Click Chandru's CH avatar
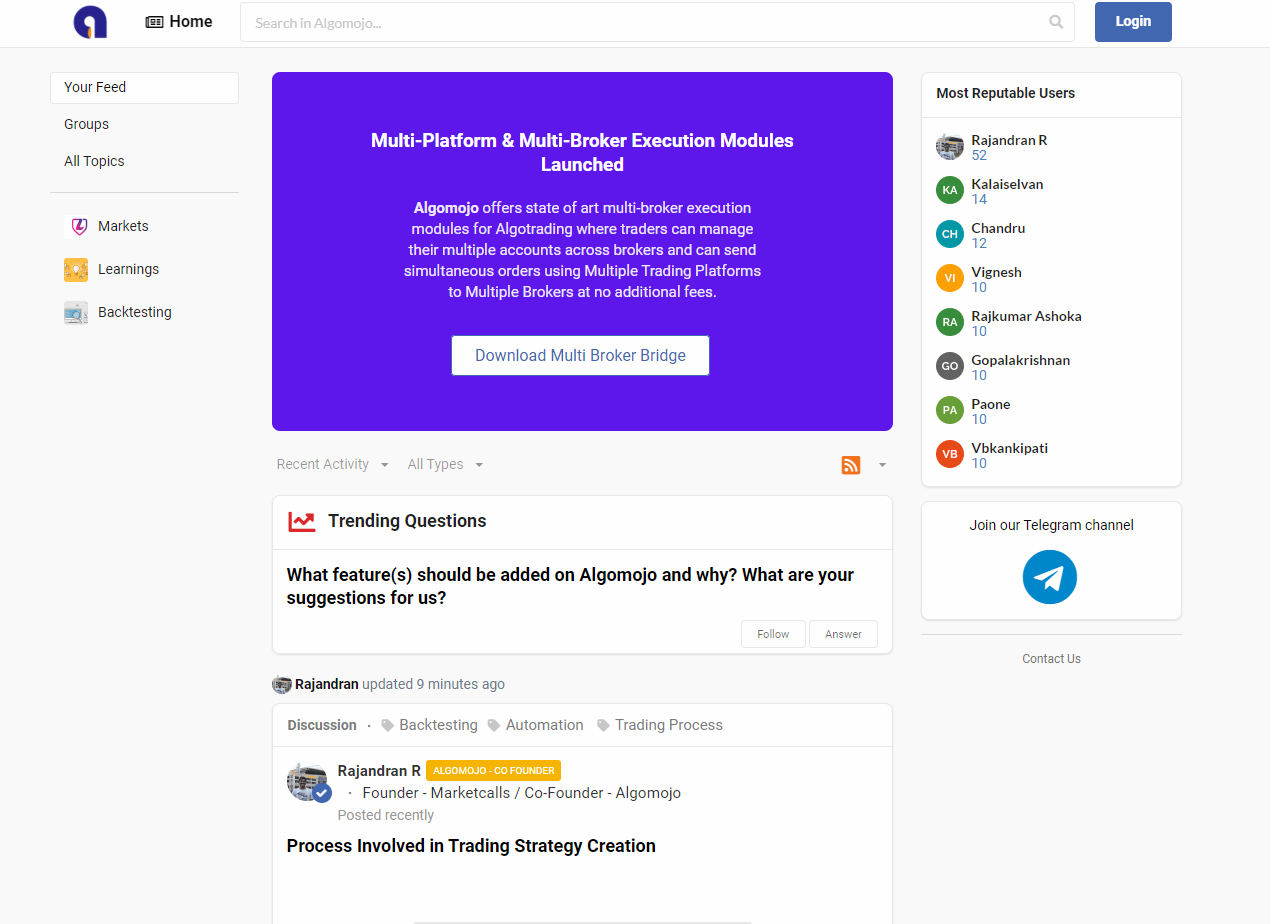 pos(950,234)
